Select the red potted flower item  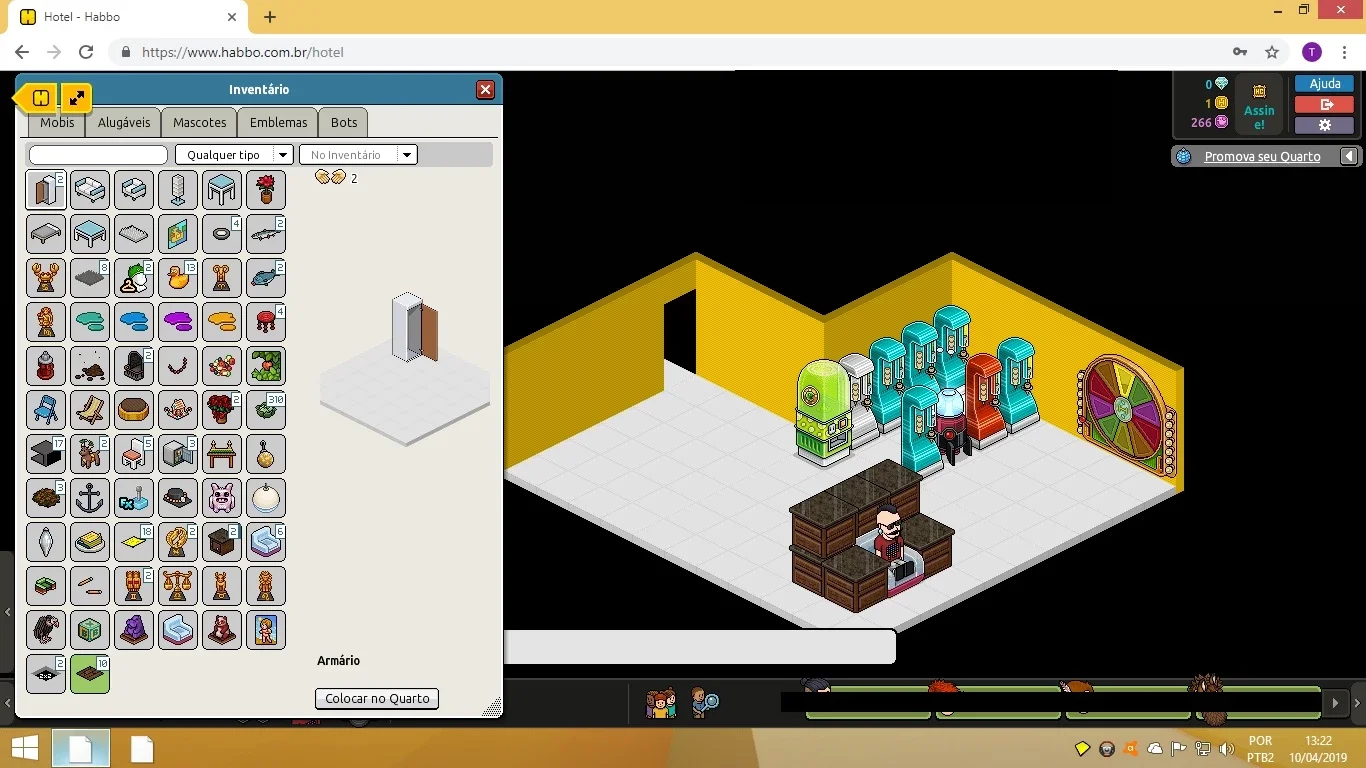coord(266,190)
